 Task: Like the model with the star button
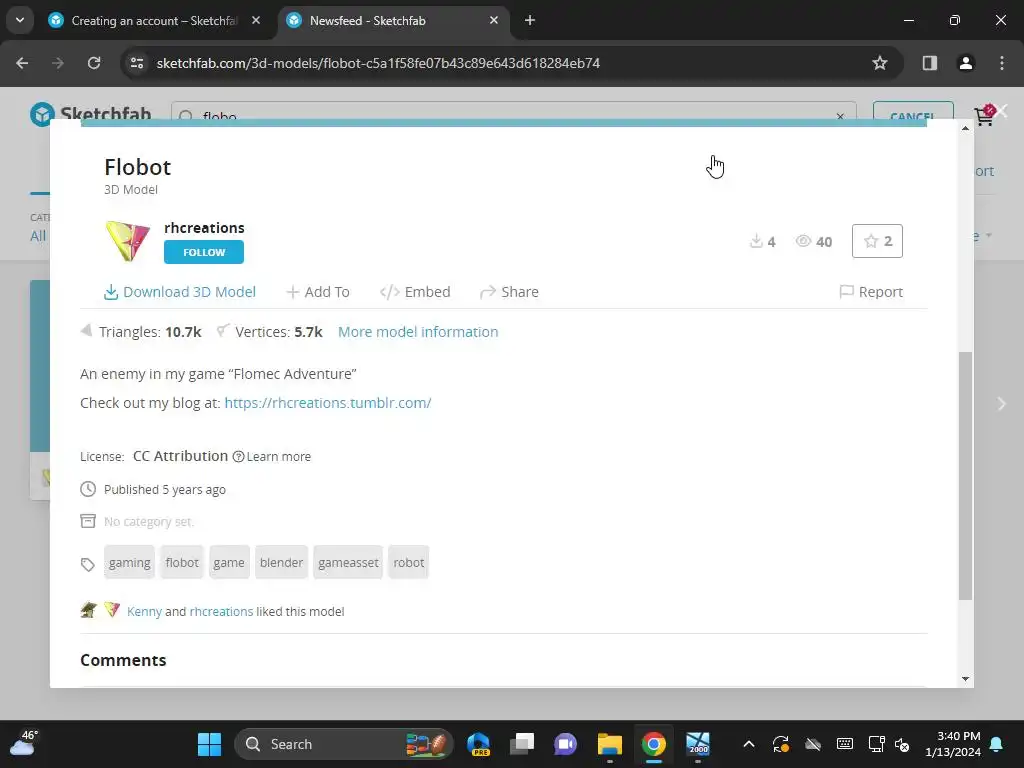pyautogui.click(x=877, y=241)
